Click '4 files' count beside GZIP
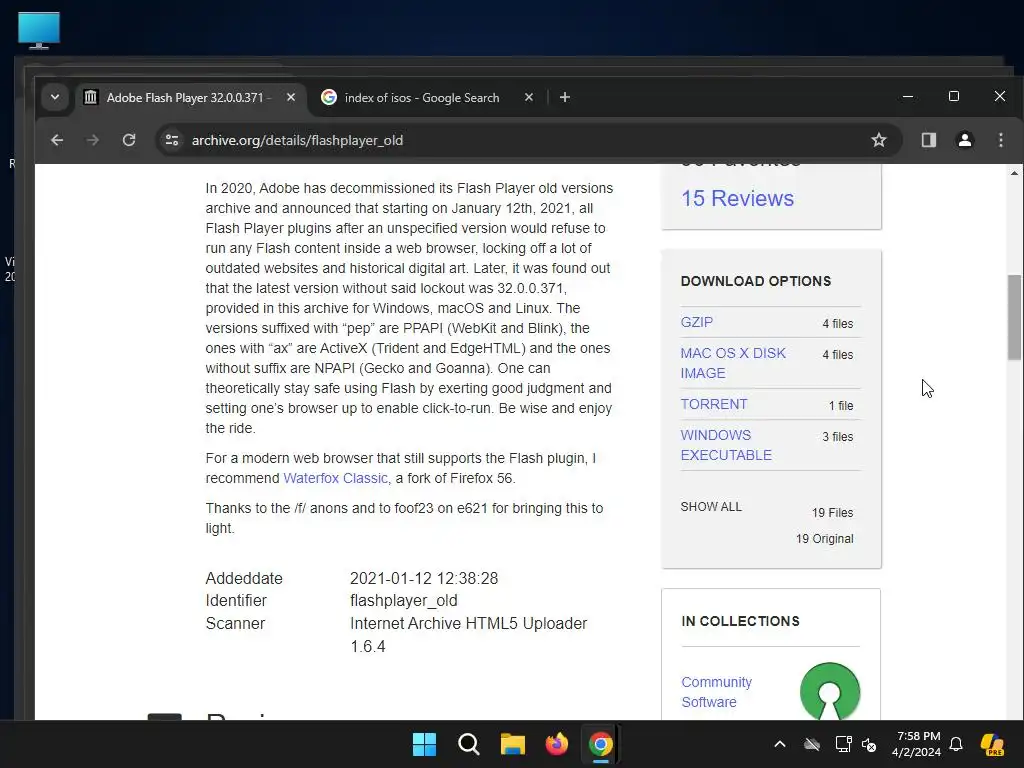1024x768 pixels. click(837, 324)
